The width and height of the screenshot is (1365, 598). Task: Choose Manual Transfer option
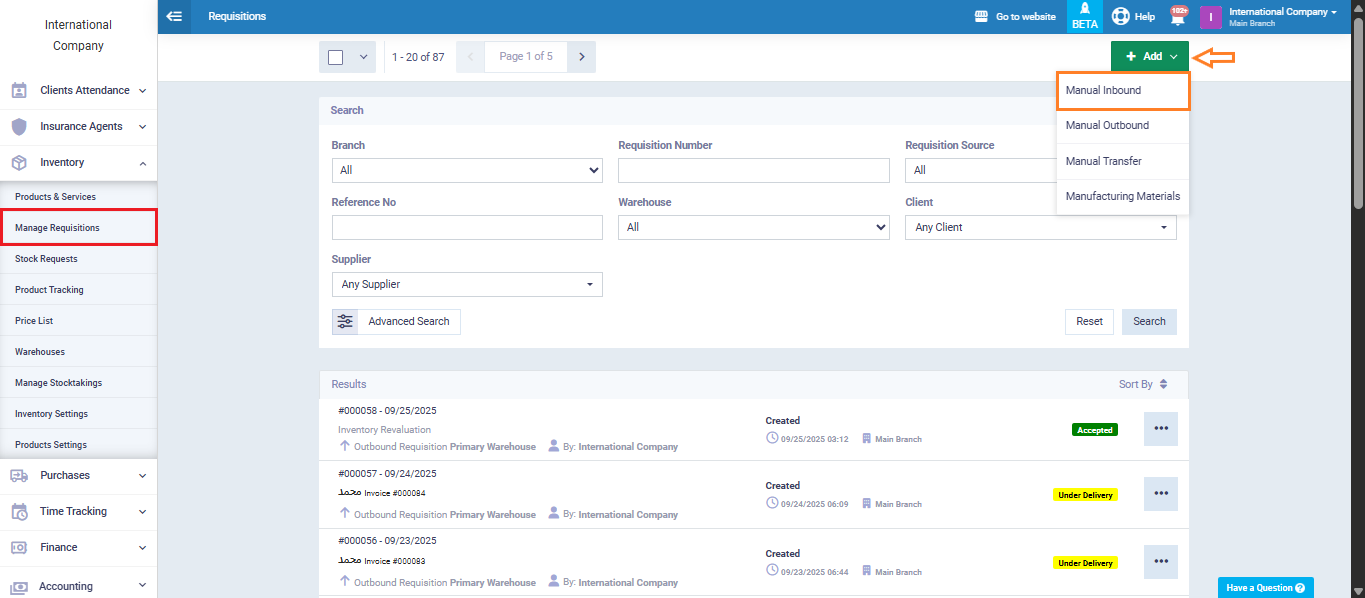pyautogui.click(x=1103, y=161)
